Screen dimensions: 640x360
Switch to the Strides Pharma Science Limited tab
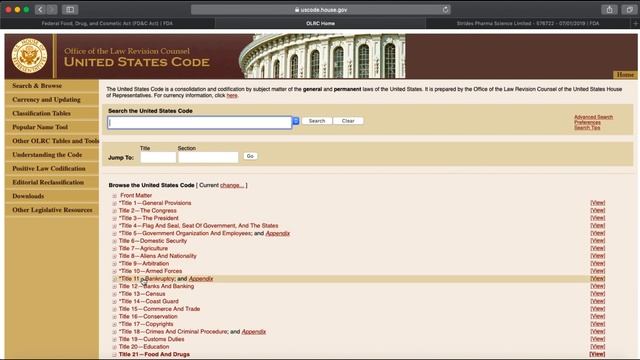click(528, 23)
